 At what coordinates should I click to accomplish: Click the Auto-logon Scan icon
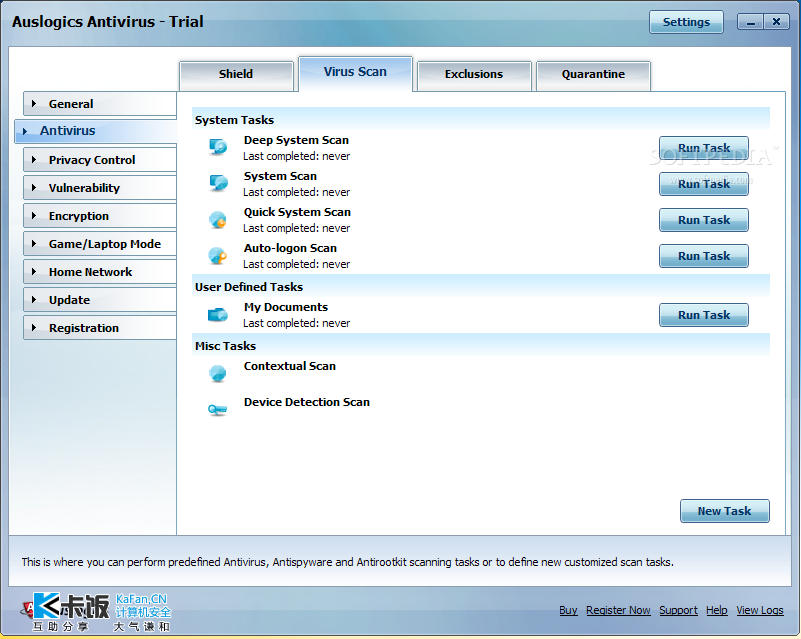tap(218, 255)
